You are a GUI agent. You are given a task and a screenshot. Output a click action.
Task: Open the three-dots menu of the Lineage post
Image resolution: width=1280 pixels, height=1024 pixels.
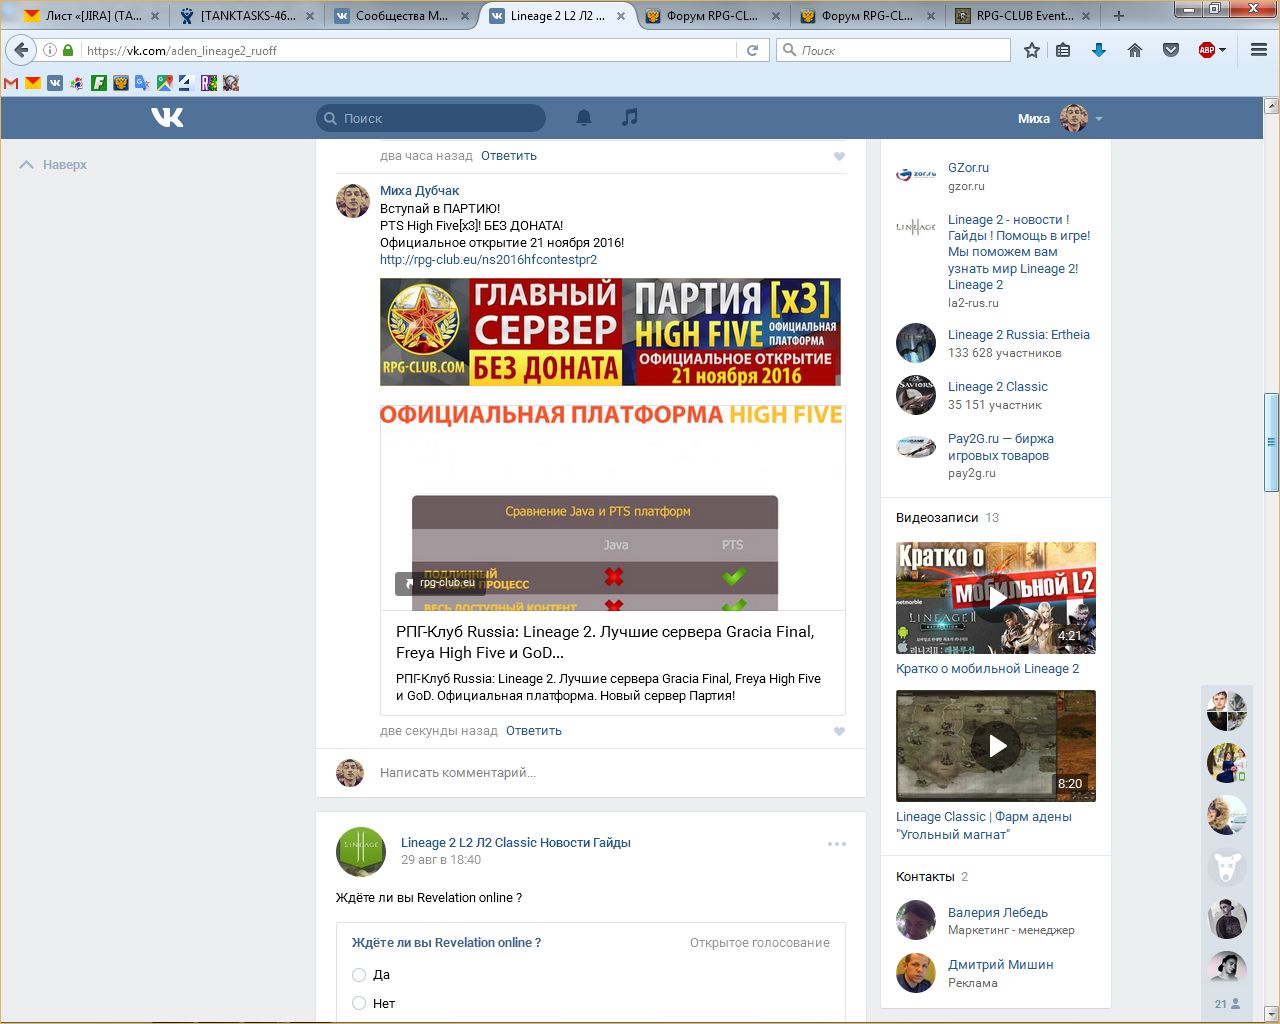[837, 844]
